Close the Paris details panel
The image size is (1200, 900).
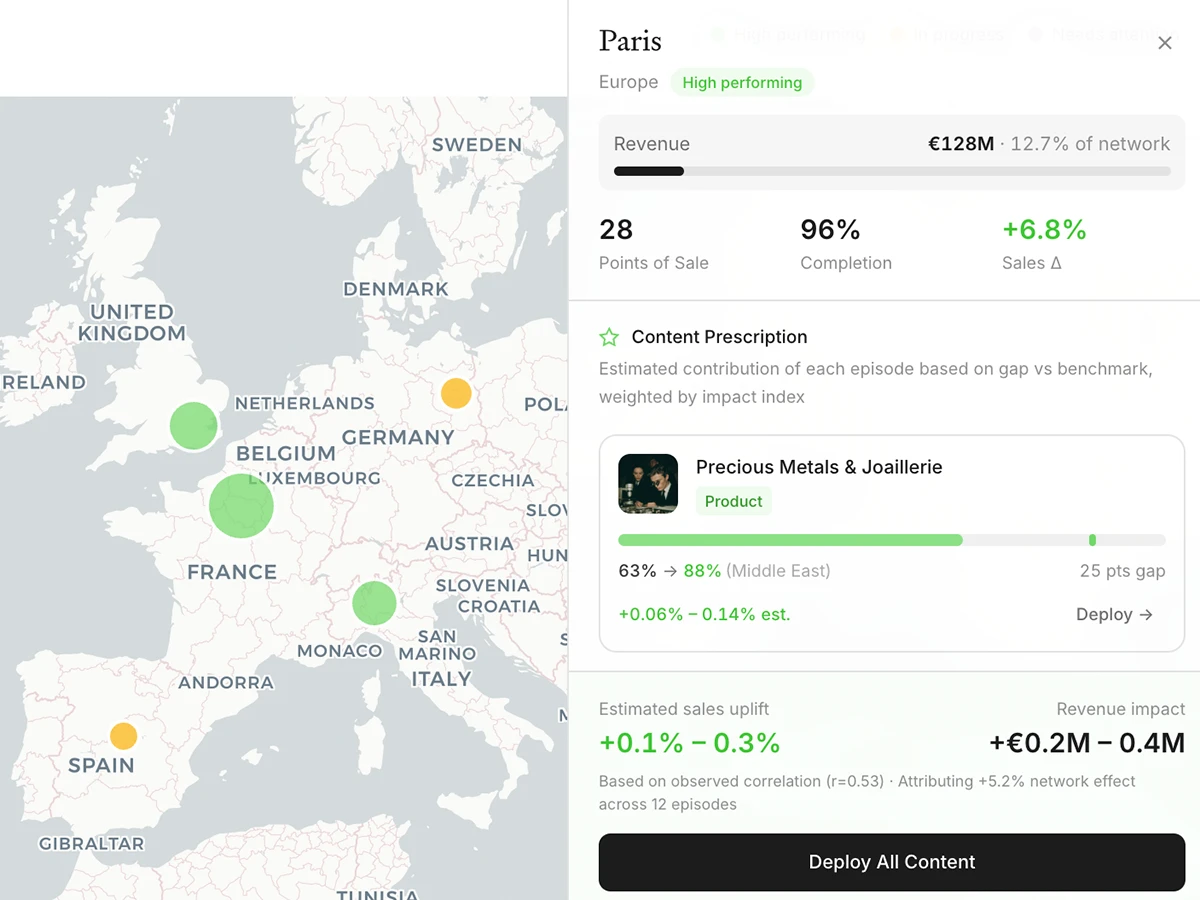tap(1164, 43)
